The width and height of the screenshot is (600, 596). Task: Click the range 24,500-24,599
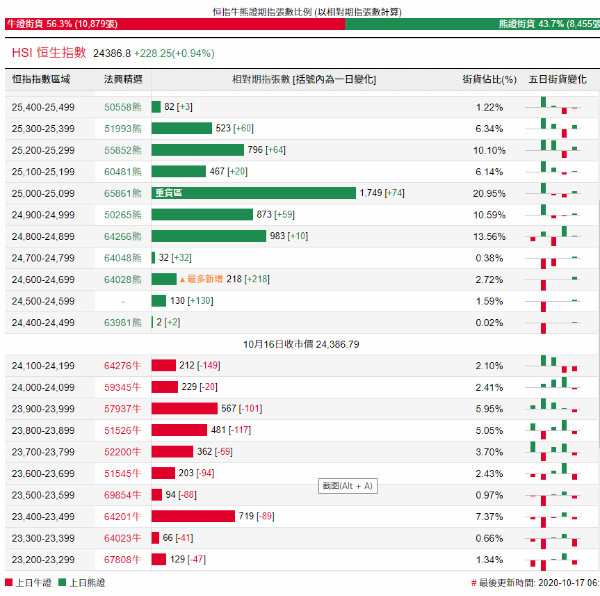point(43,301)
